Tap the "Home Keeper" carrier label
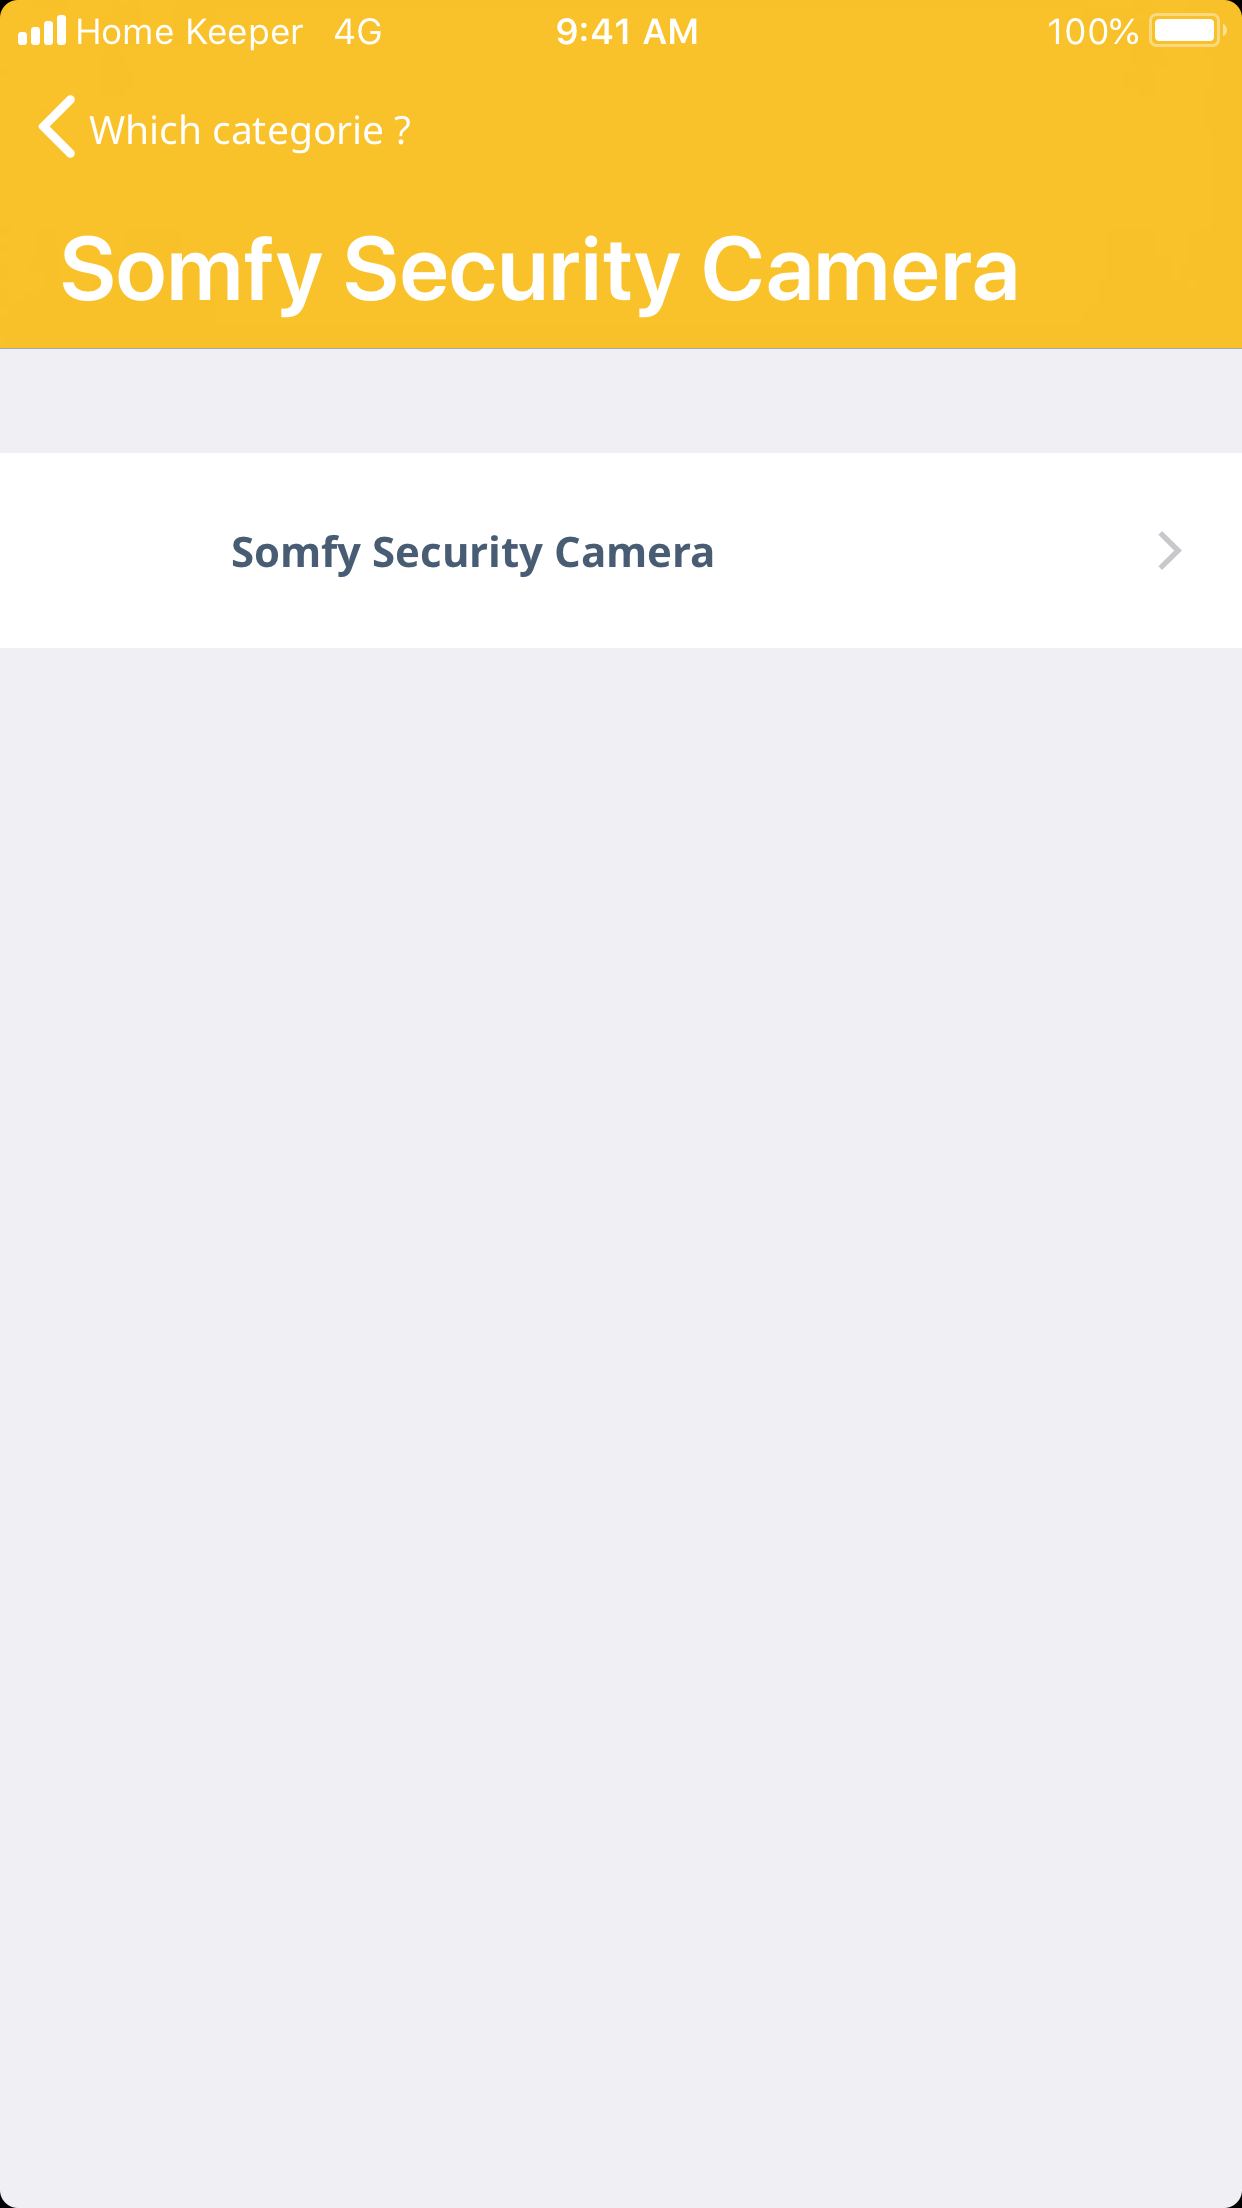Screen dimensions: 1242x2208 [x=189, y=32]
